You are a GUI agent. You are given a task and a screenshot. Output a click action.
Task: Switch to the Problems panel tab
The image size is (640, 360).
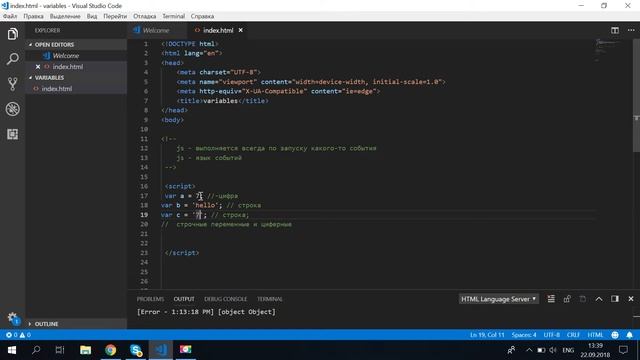150,299
